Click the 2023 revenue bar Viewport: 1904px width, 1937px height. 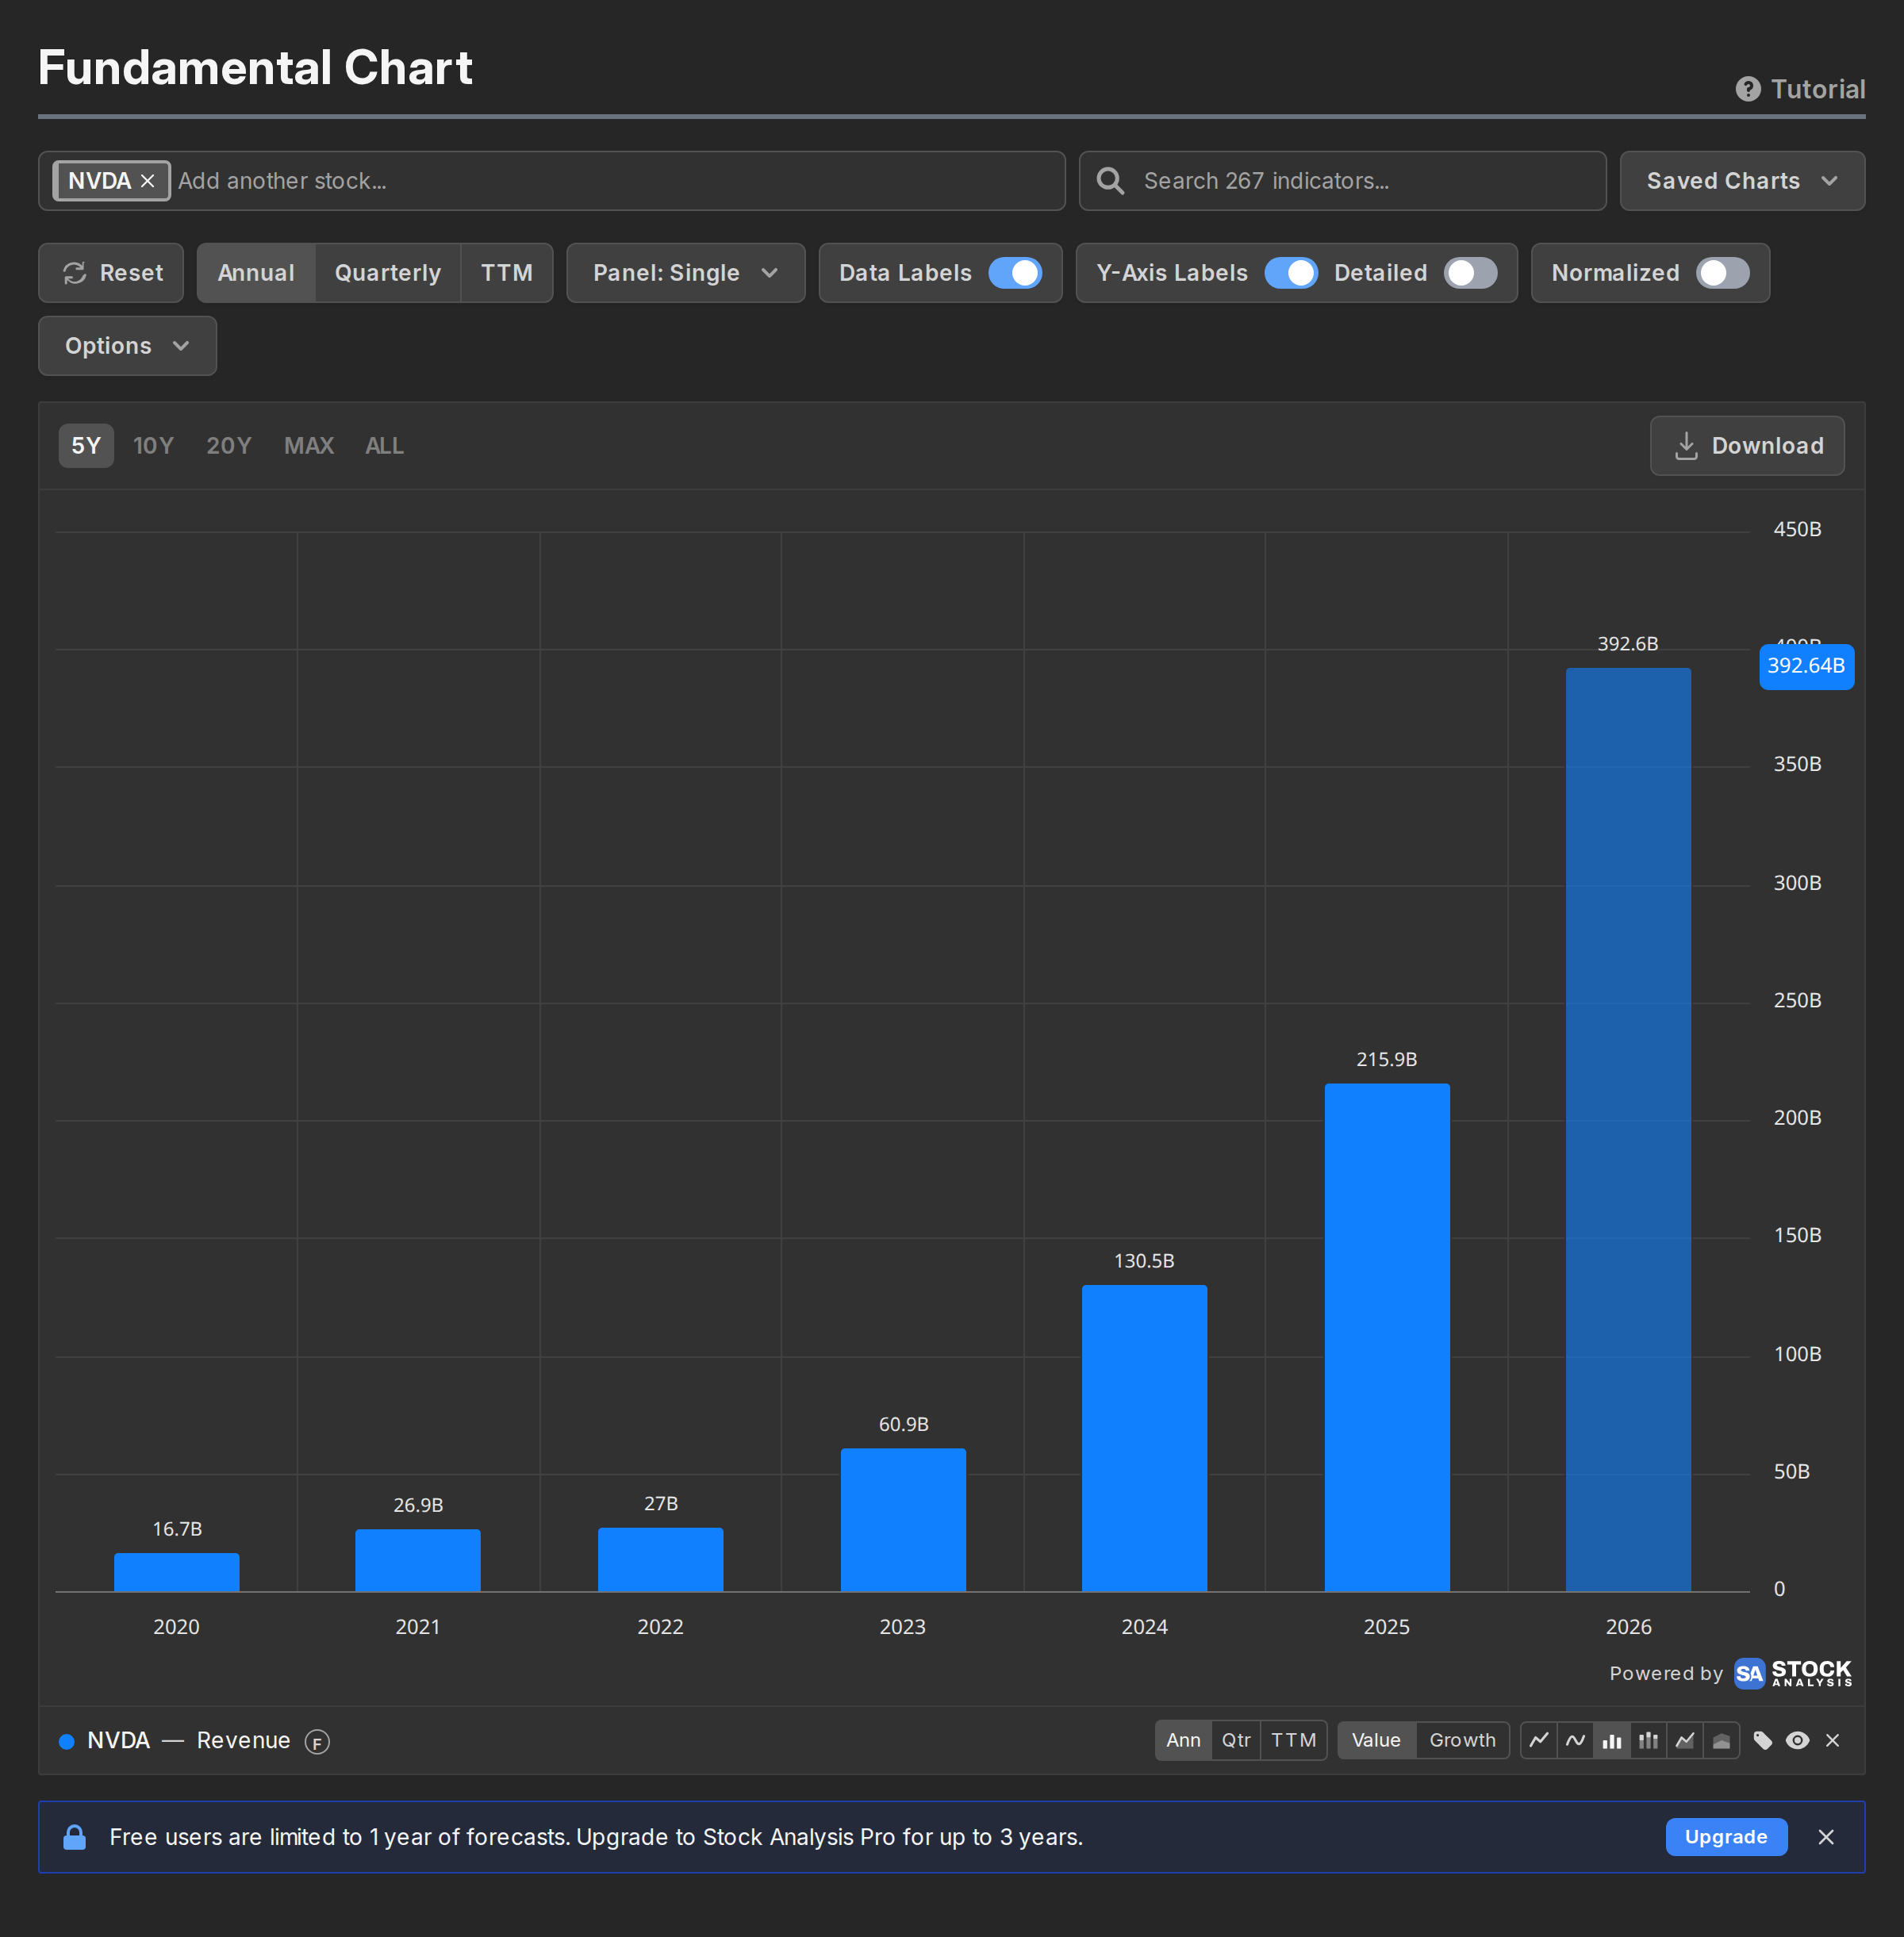tap(903, 1520)
